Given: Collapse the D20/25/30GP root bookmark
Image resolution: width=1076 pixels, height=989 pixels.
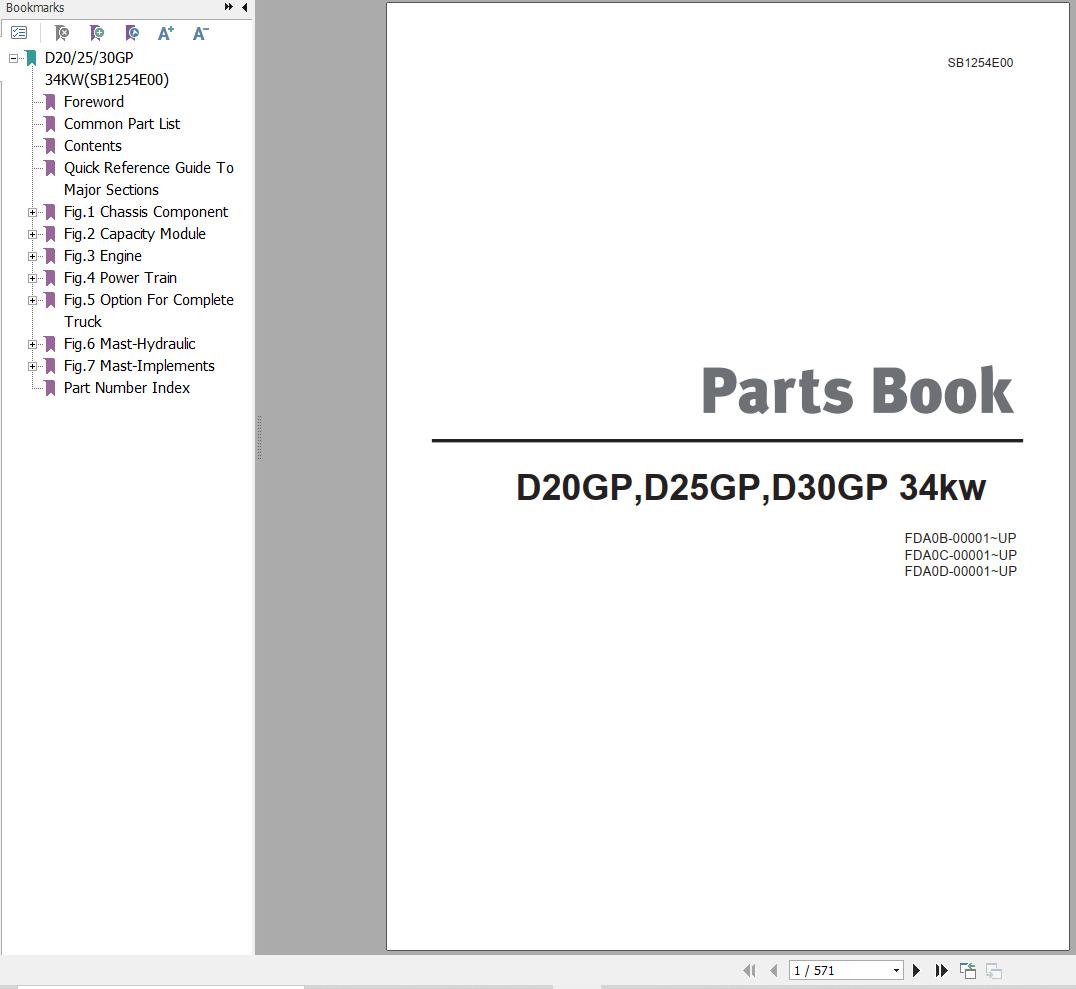Looking at the screenshot, I should [13, 58].
